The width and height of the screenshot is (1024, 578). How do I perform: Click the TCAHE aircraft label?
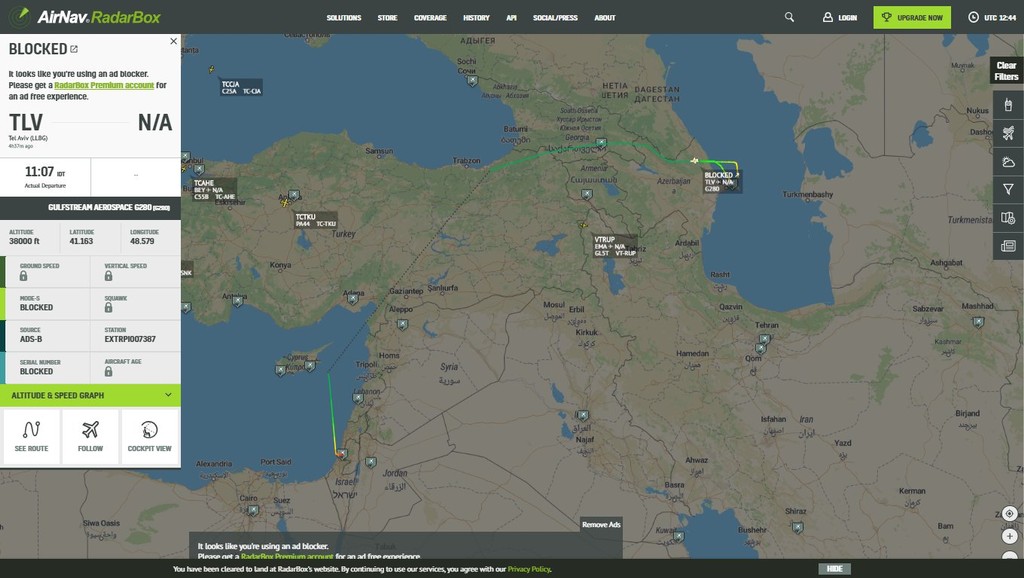215,189
